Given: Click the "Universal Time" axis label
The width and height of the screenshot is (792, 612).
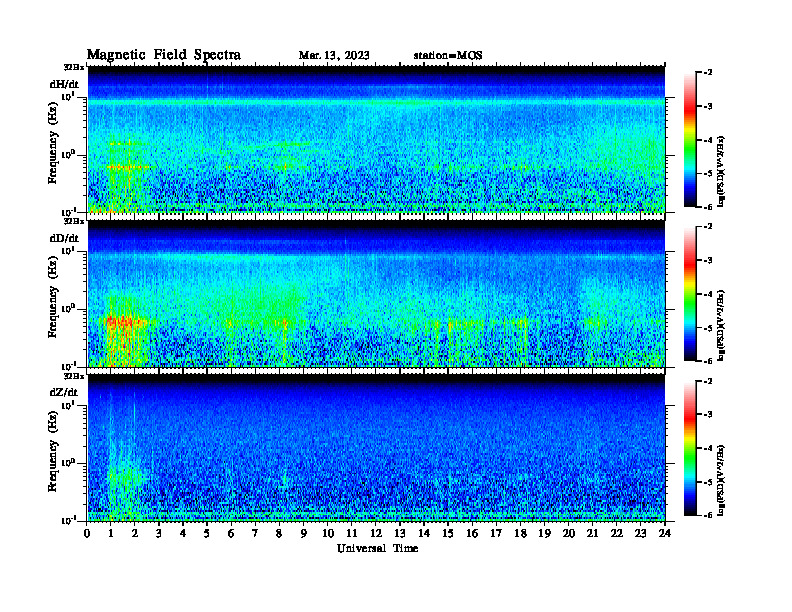Looking at the screenshot, I should point(377,548).
